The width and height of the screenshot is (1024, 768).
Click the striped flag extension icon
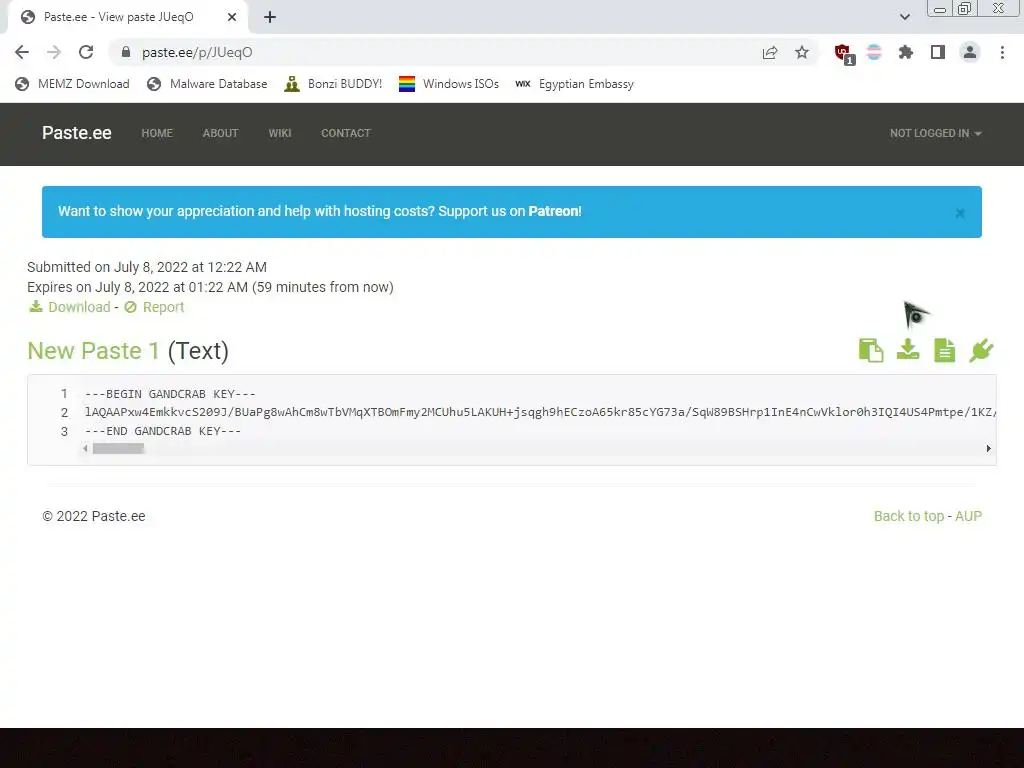[874, 52]
